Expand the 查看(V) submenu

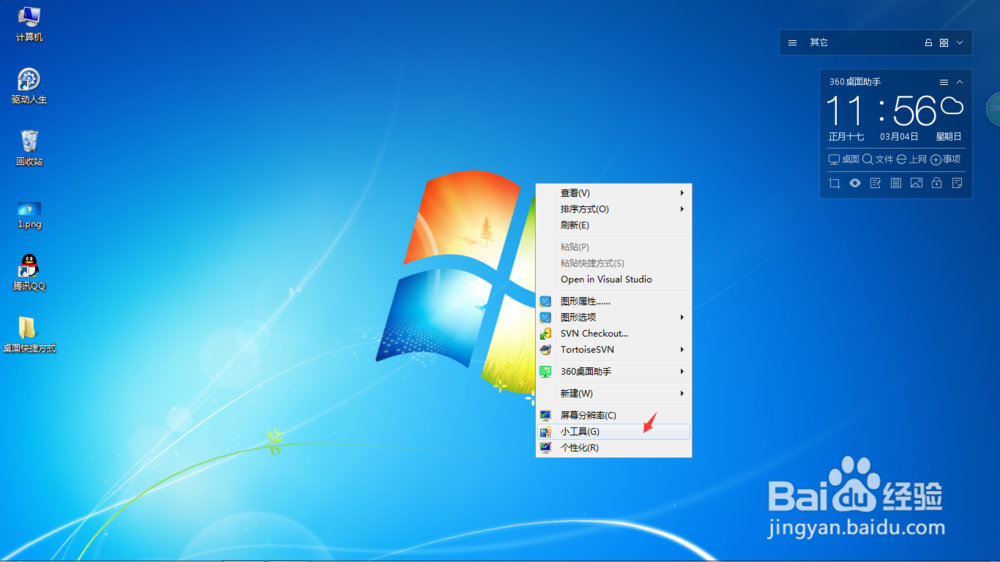614,193
